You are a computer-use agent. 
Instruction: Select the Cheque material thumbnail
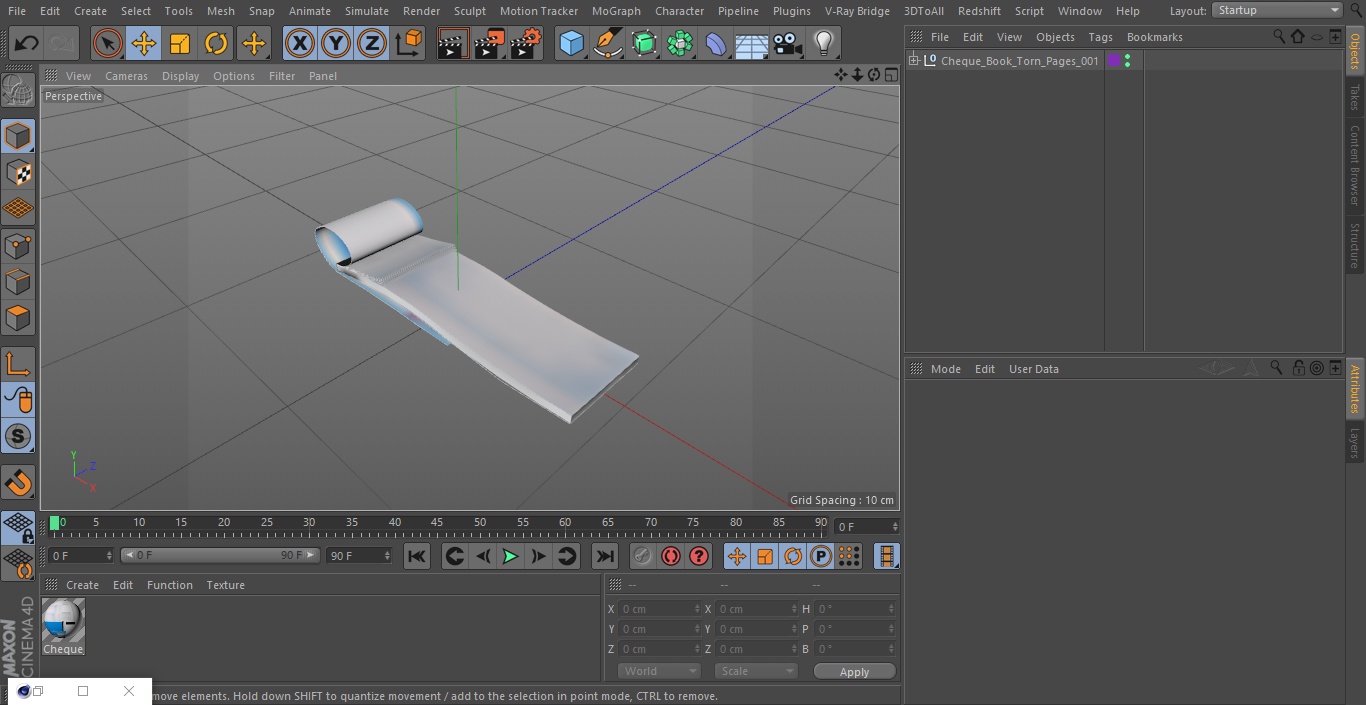63,627
